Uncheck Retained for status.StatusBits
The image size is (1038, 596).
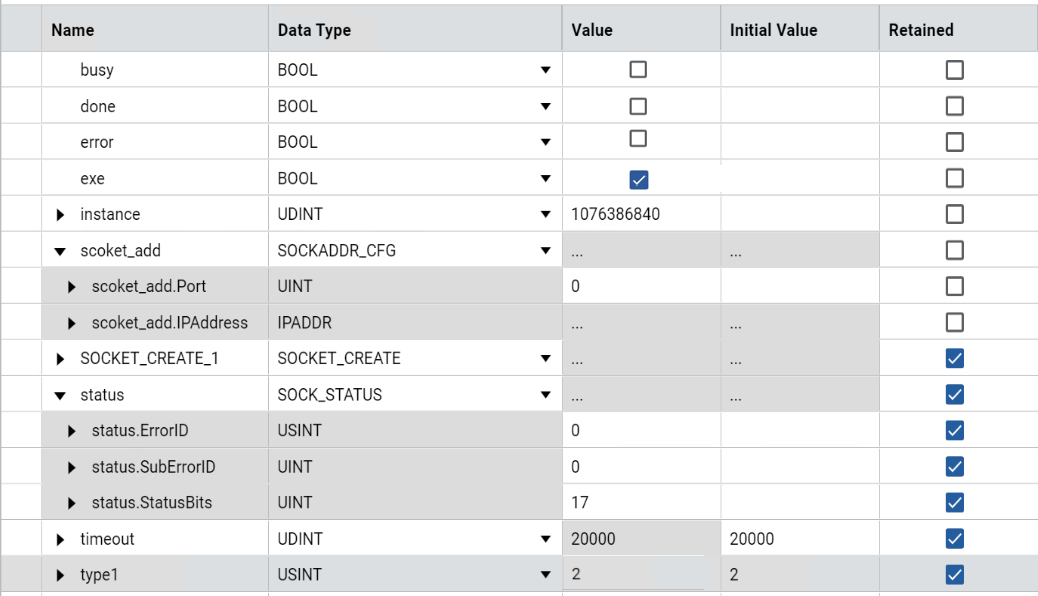point(955,502)
